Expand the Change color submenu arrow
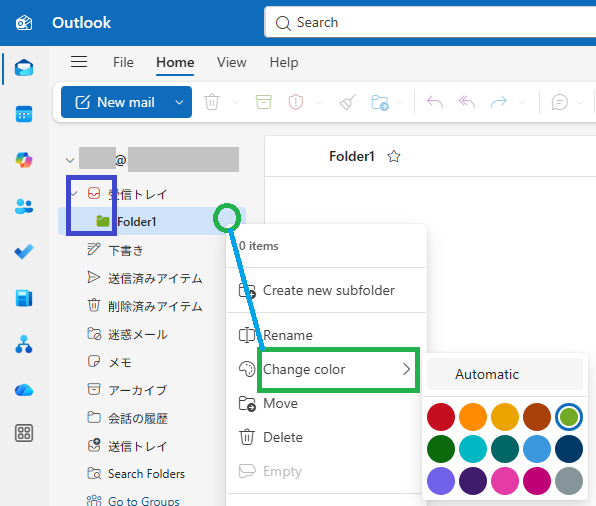The width and height of the screenshot is (596, 506). tap(406, 369)
